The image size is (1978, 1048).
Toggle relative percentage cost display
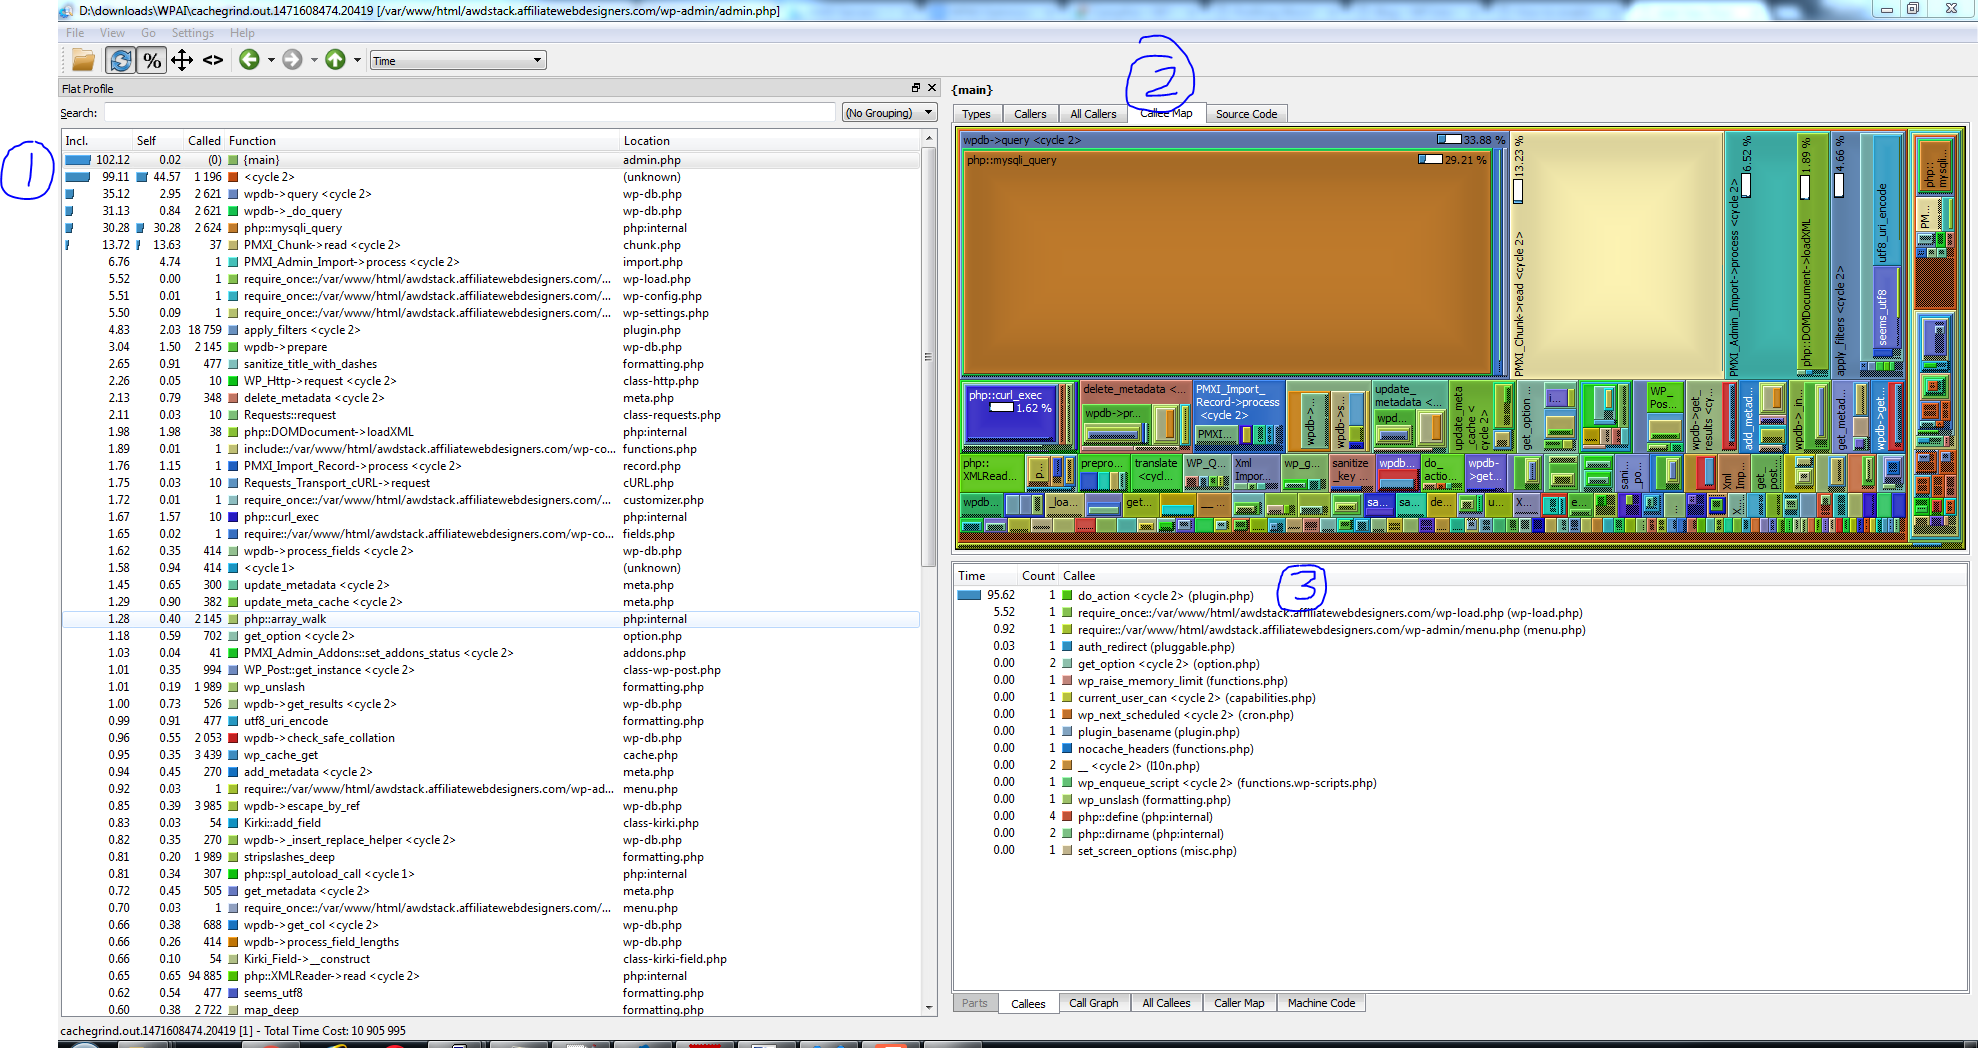[151, 60]
